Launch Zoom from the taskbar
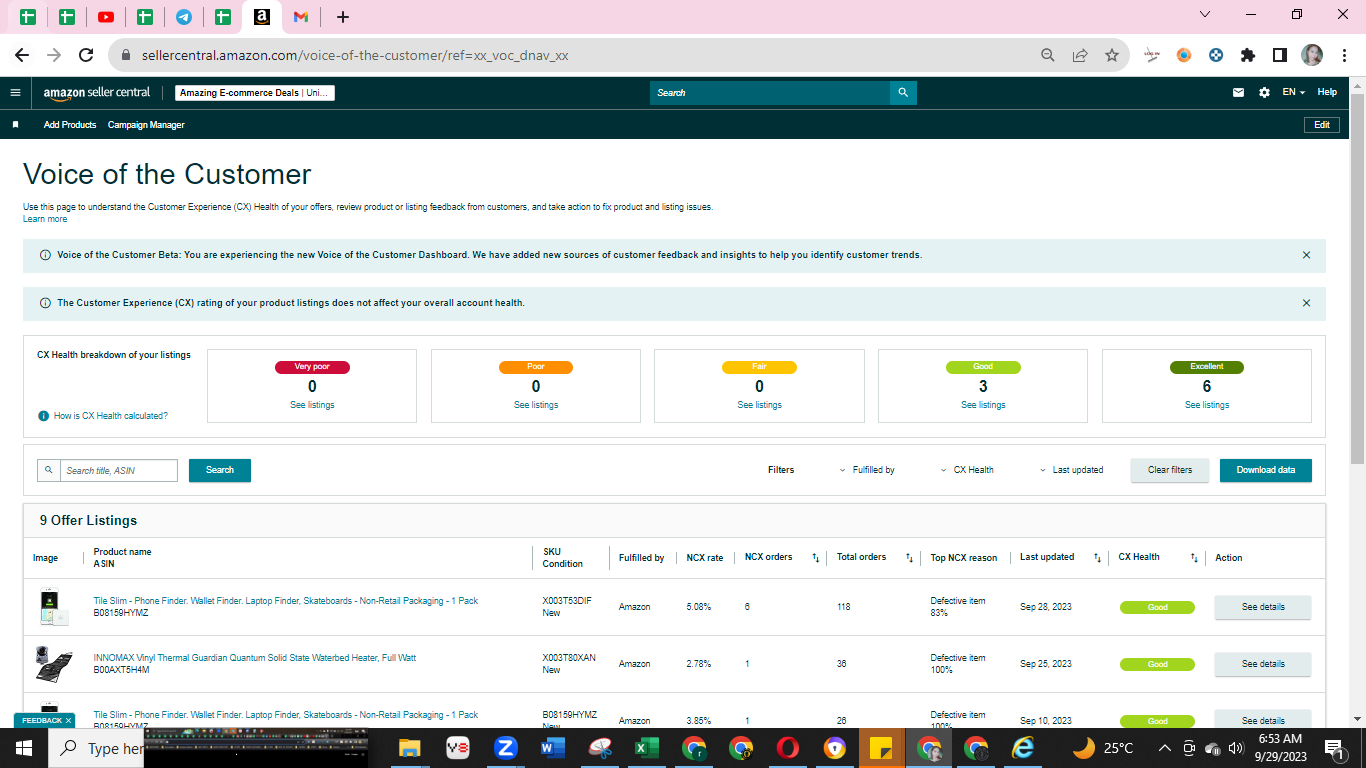Image resolution: width=1366 pixels, height=768 pixels. [506, 748]
